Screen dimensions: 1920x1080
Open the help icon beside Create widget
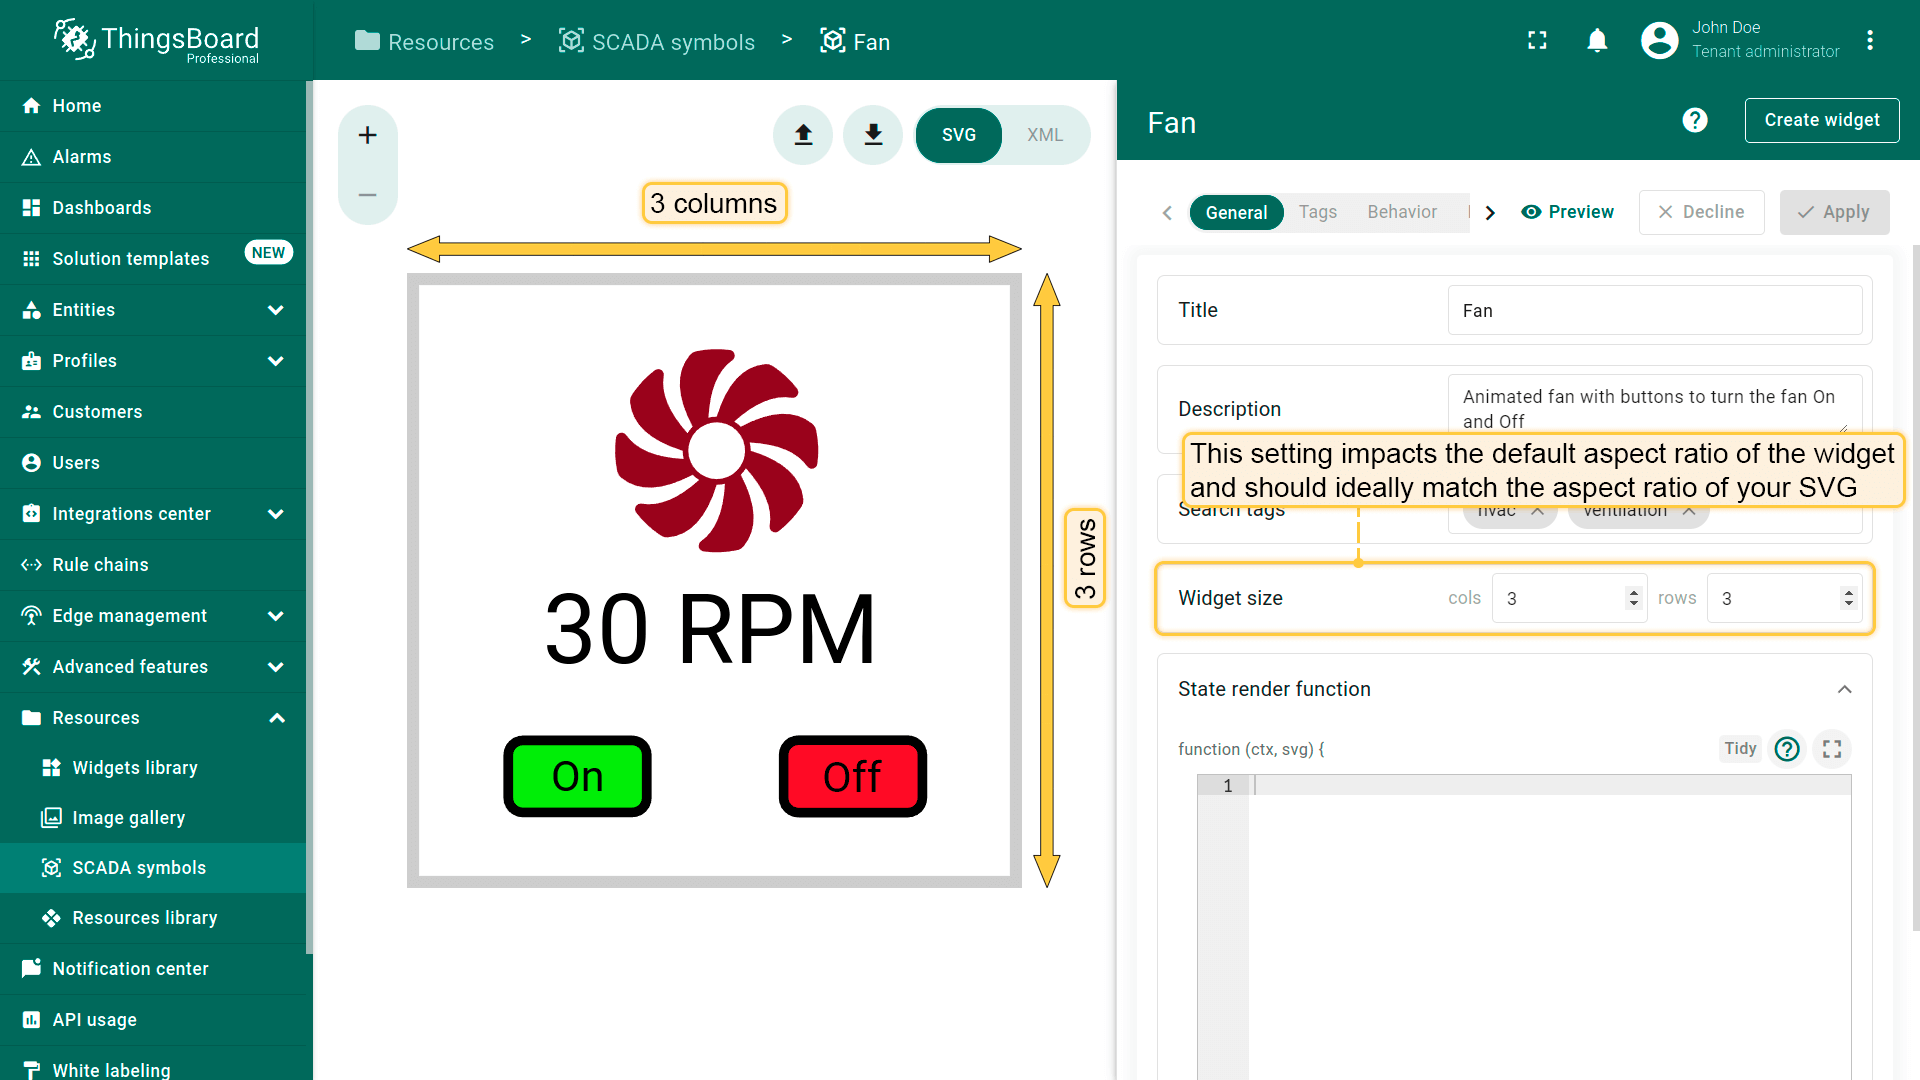1694,121
